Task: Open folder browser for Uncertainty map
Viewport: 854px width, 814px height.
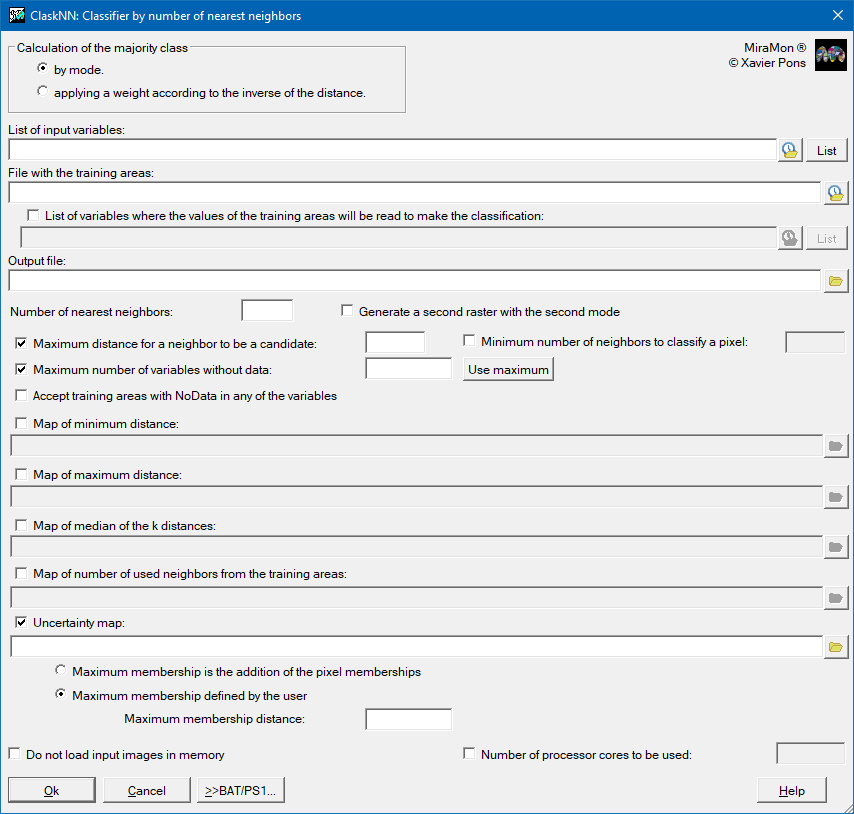Action: tap(835, 647)
